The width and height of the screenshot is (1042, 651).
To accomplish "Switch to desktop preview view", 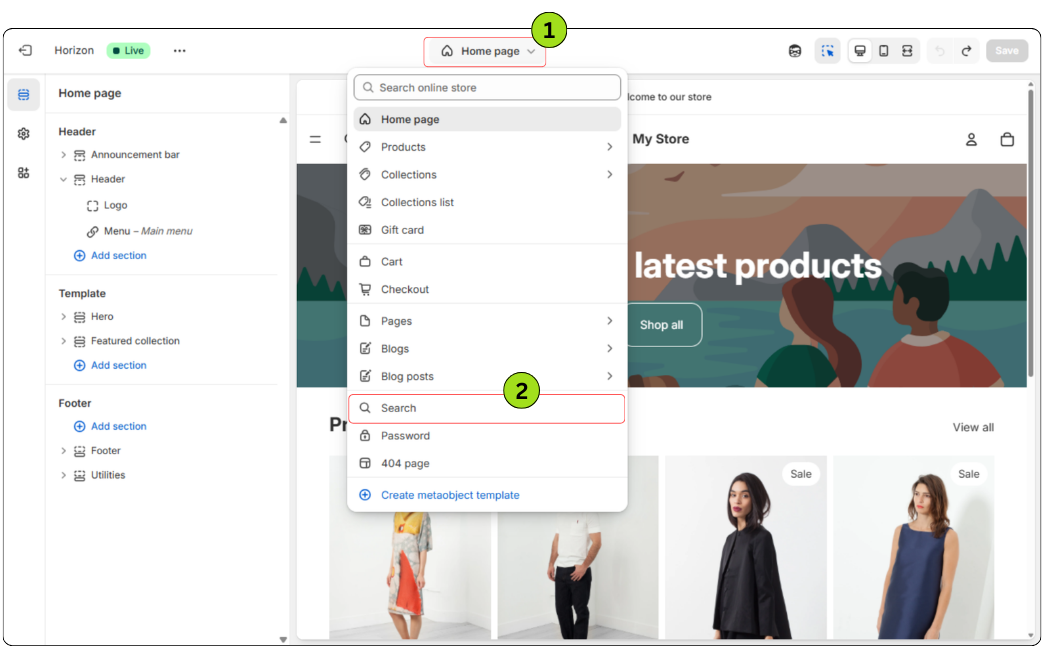I will click(x=860, y=51).
